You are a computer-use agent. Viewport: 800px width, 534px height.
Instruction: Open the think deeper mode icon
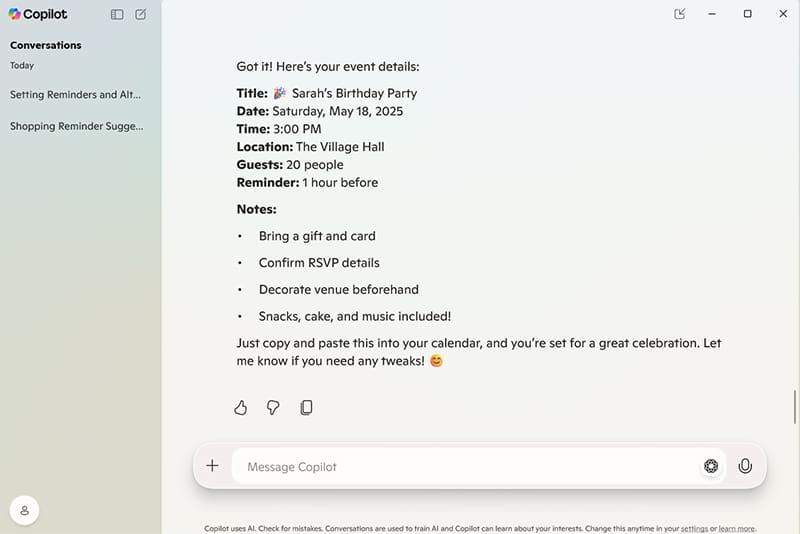pos(711,466)
